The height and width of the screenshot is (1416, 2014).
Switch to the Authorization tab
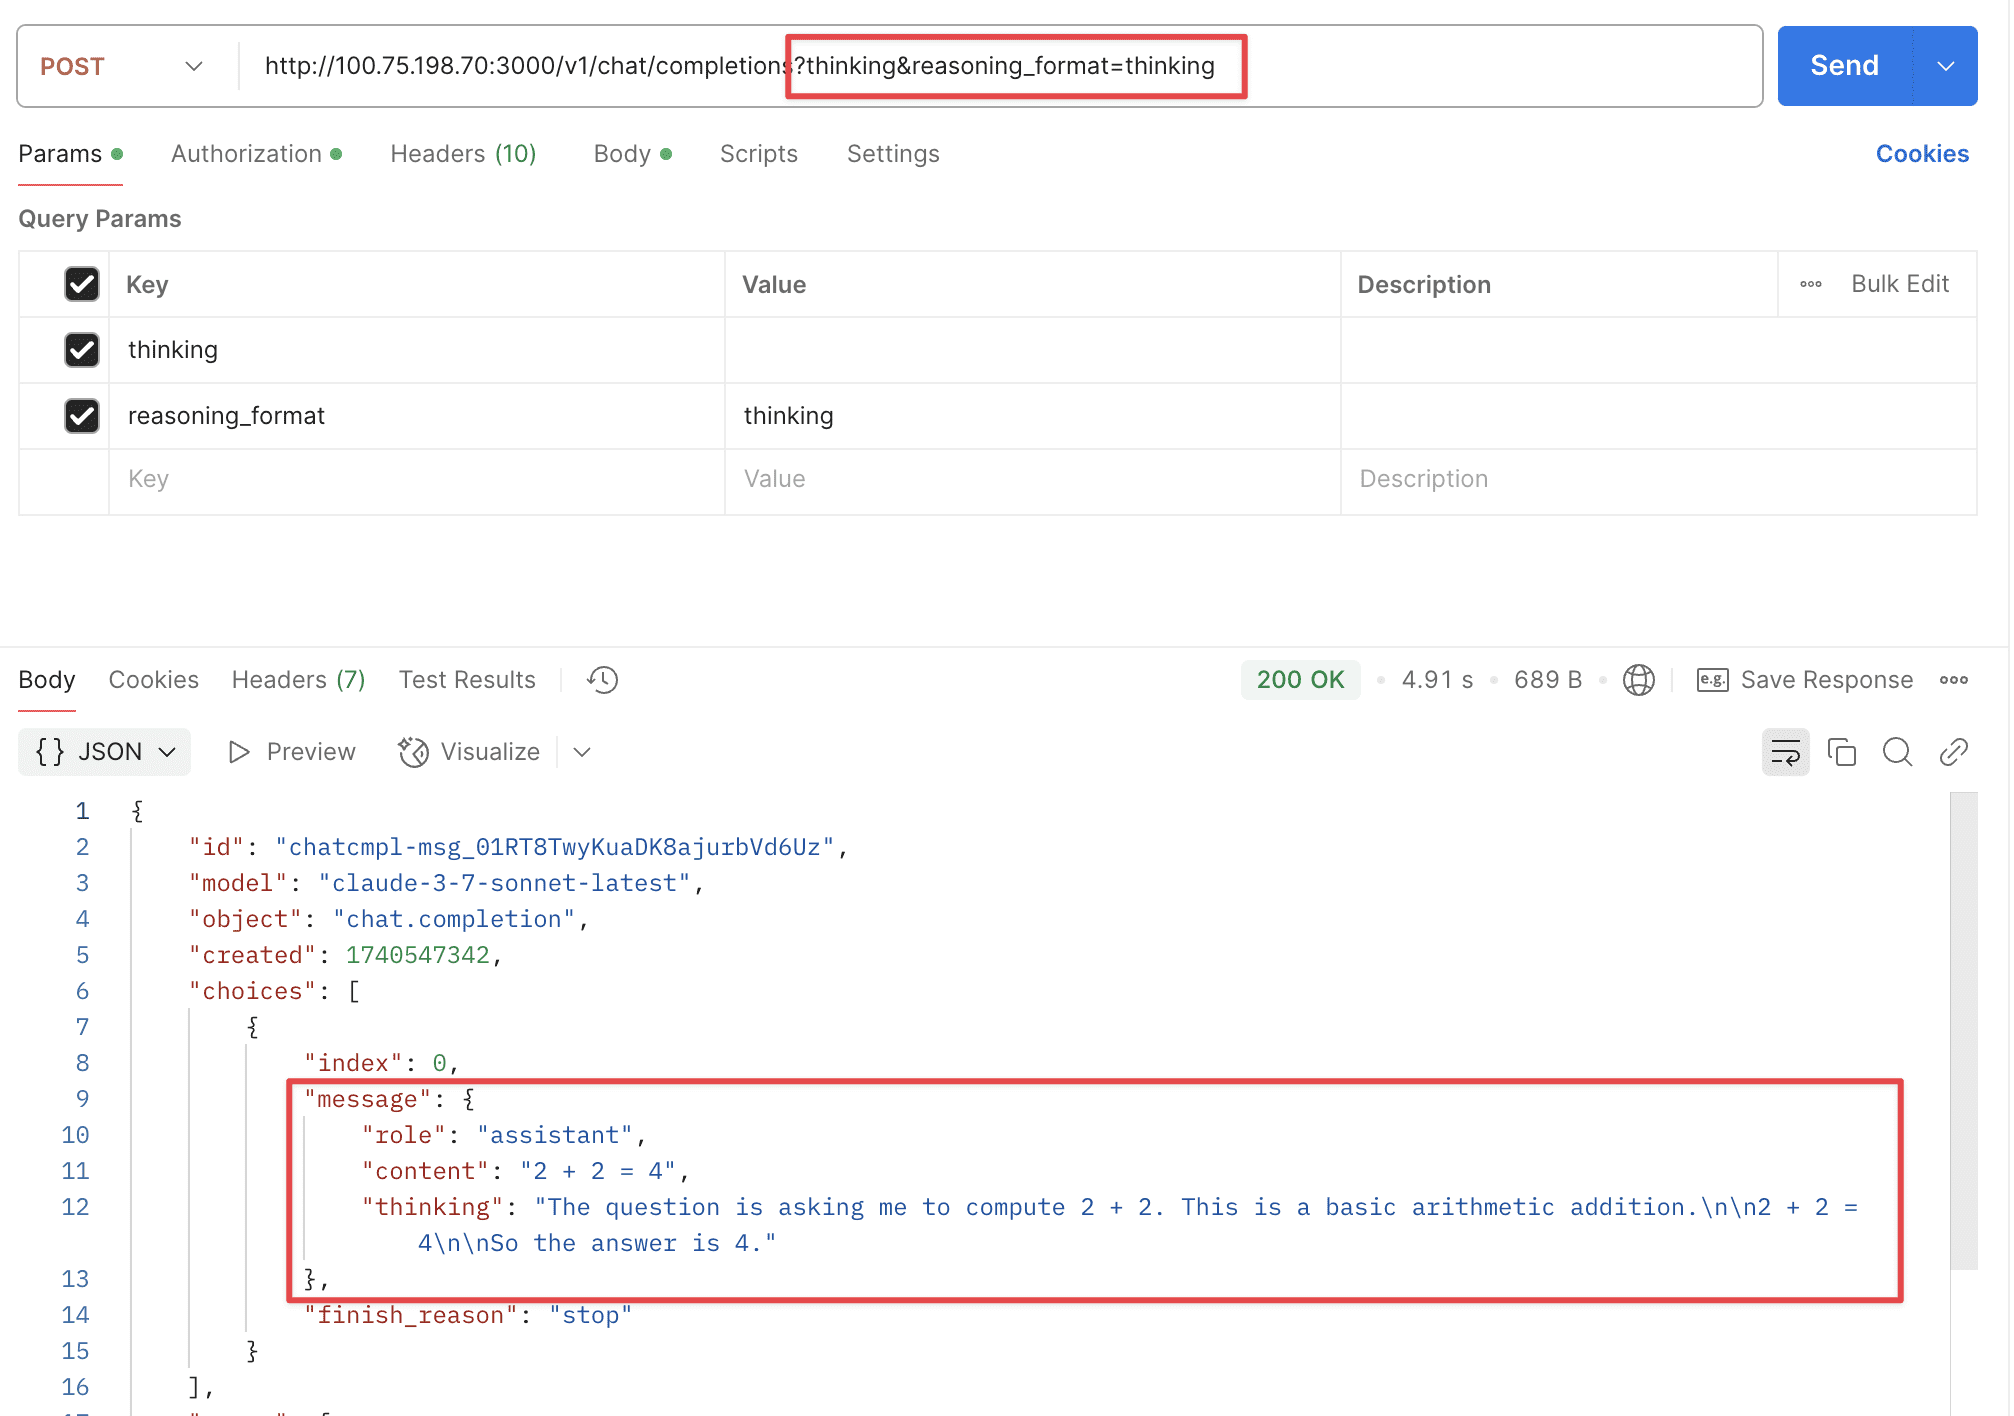point(256,154)
